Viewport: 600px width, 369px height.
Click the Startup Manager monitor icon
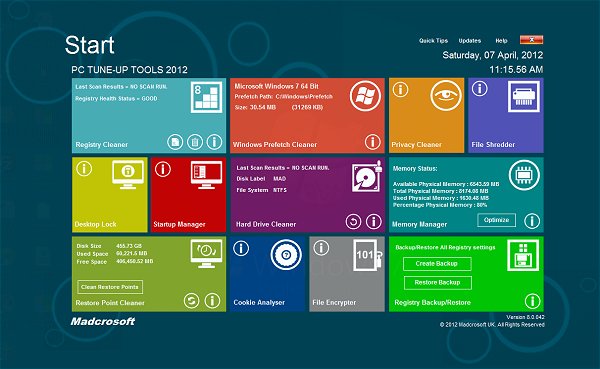pos(206,175)
